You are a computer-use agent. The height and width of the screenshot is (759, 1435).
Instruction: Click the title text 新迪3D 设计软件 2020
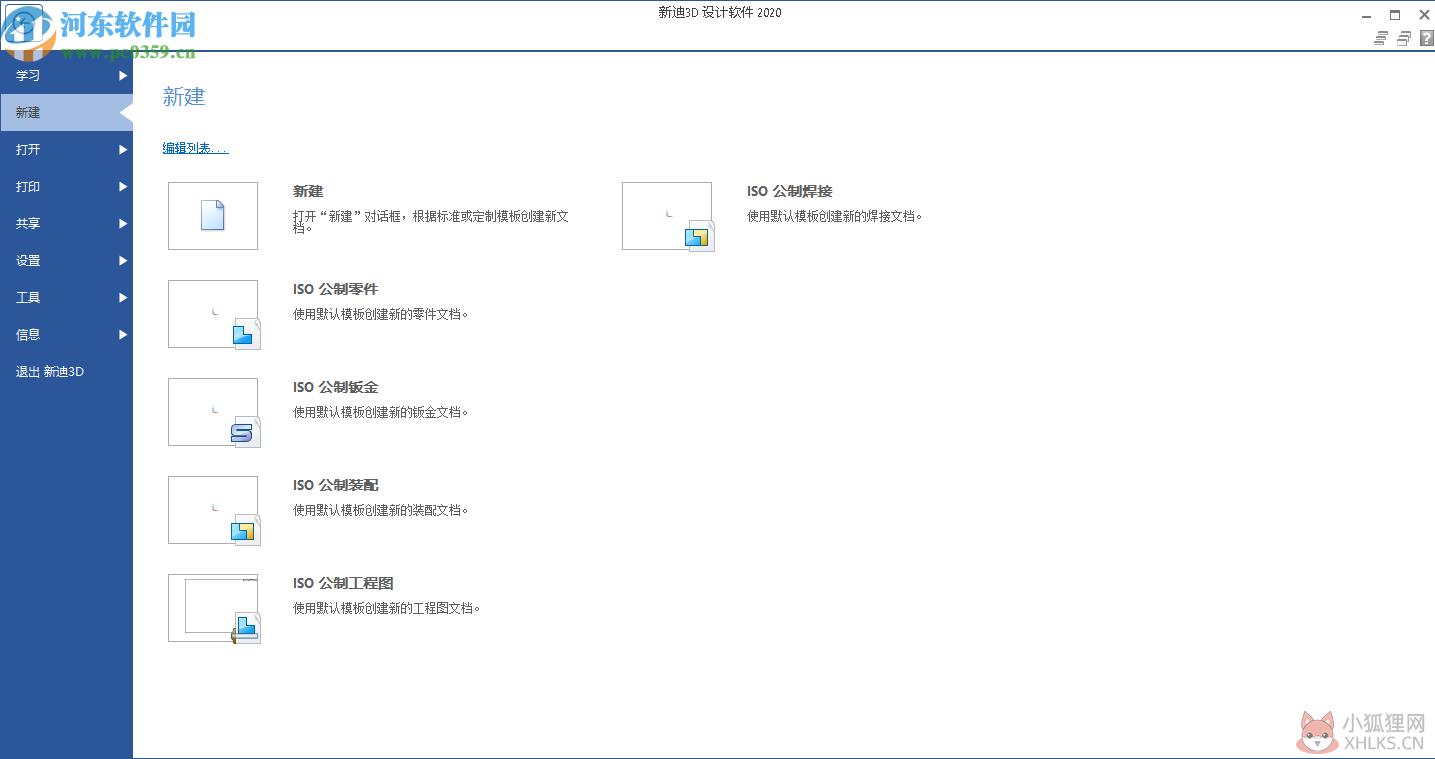coord(720,13)
